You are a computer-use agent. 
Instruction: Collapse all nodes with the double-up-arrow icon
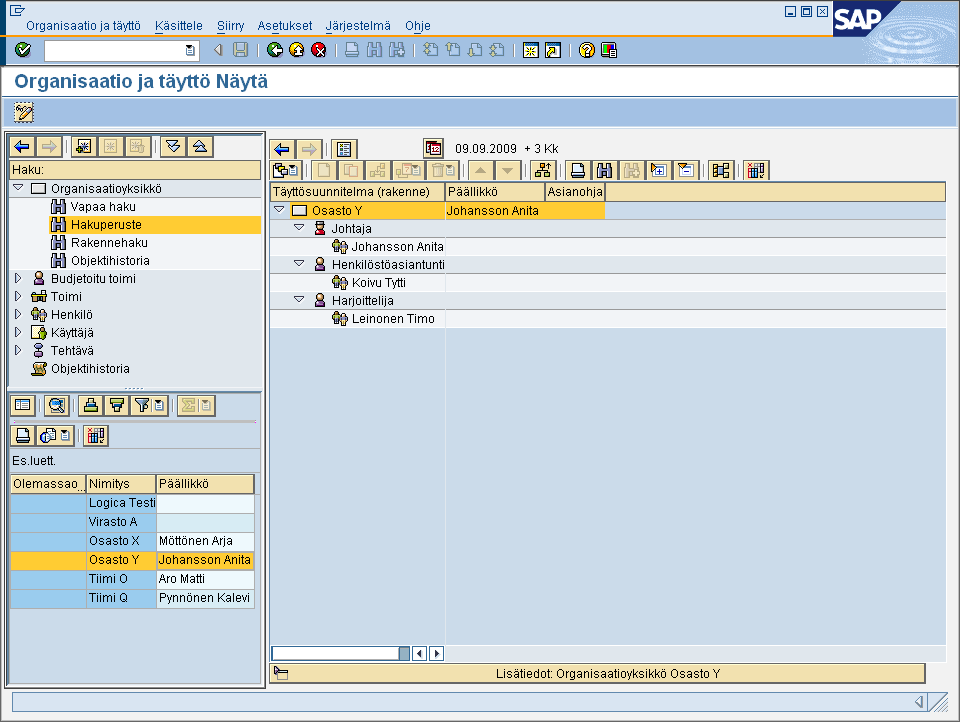[200, 147]
